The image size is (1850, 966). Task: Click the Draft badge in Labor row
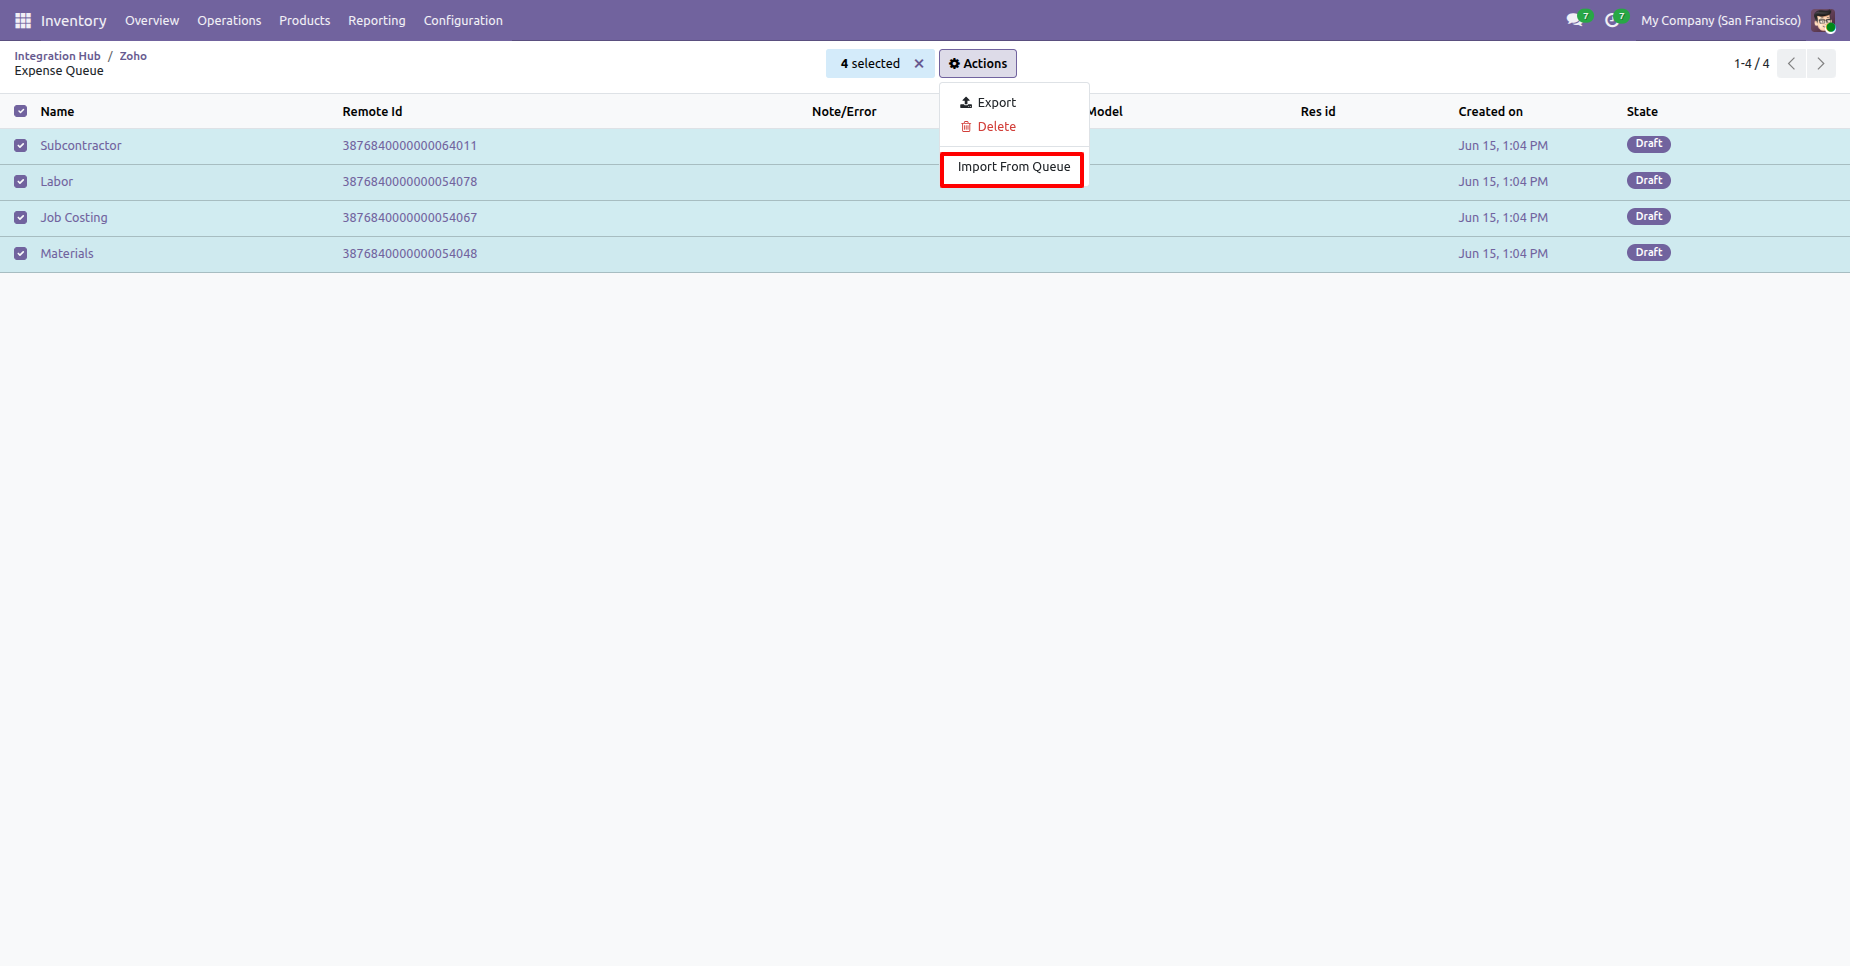1648,180
